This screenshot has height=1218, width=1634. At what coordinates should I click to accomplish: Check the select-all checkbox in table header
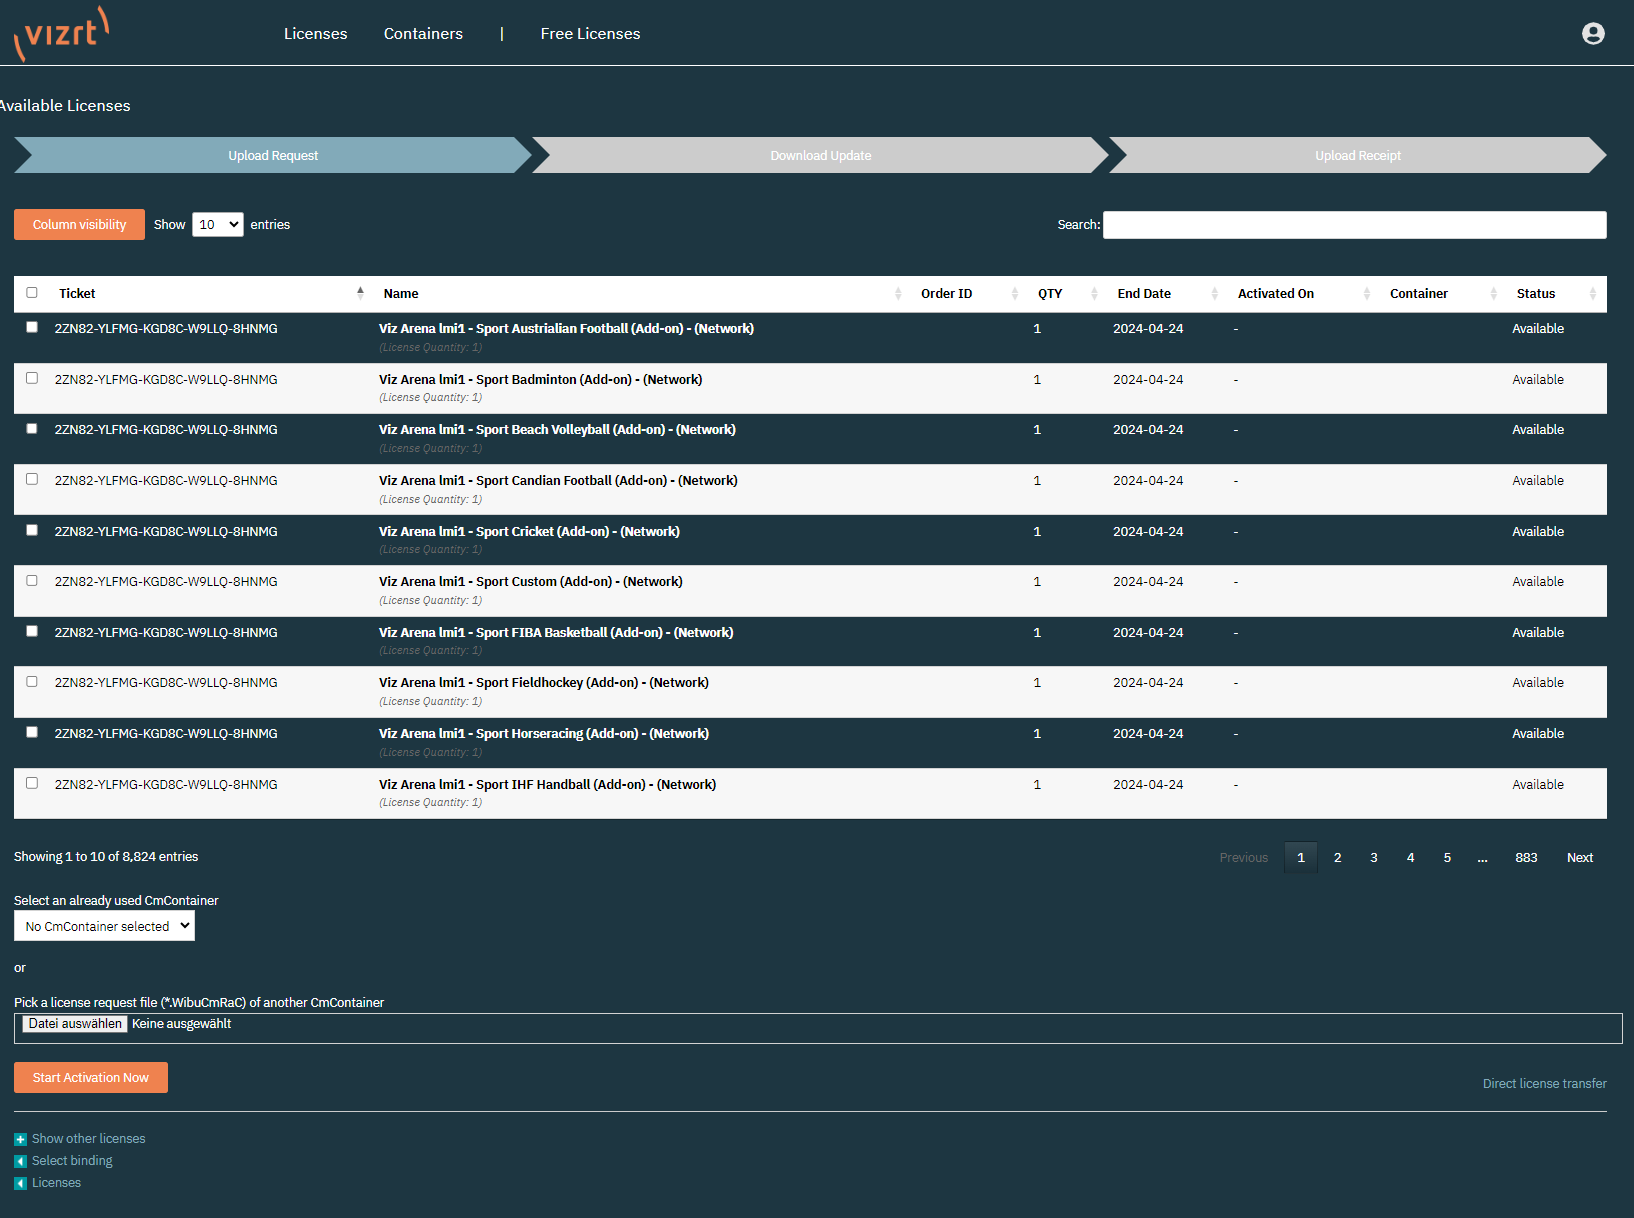32,293
